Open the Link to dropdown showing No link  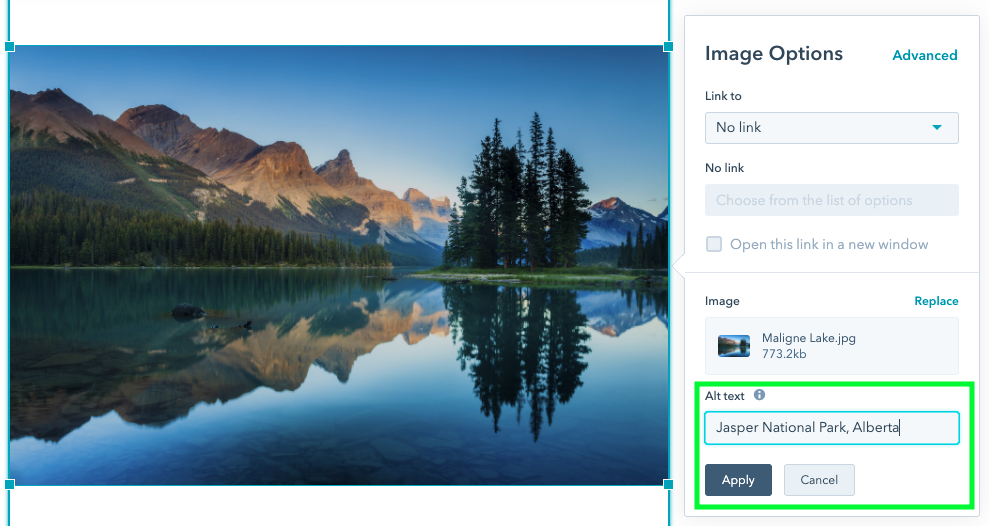point(830,128)
